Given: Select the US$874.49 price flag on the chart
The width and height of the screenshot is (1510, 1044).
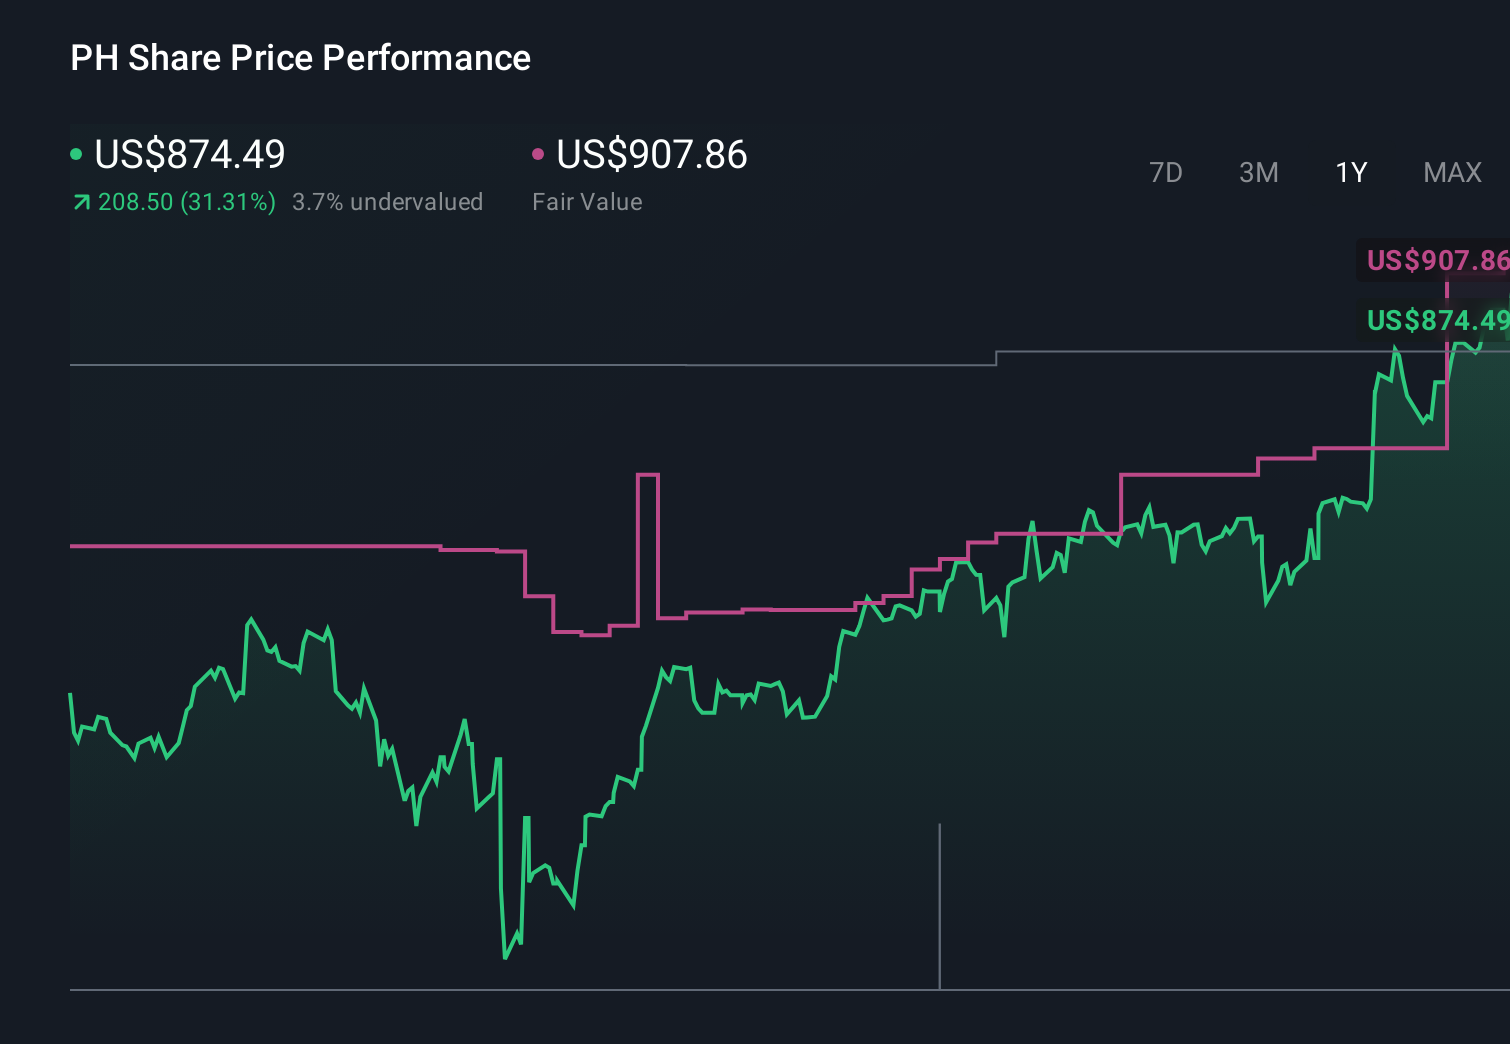Looking at the screenshot, I should pyautogui.click(x=1437, y=321).
